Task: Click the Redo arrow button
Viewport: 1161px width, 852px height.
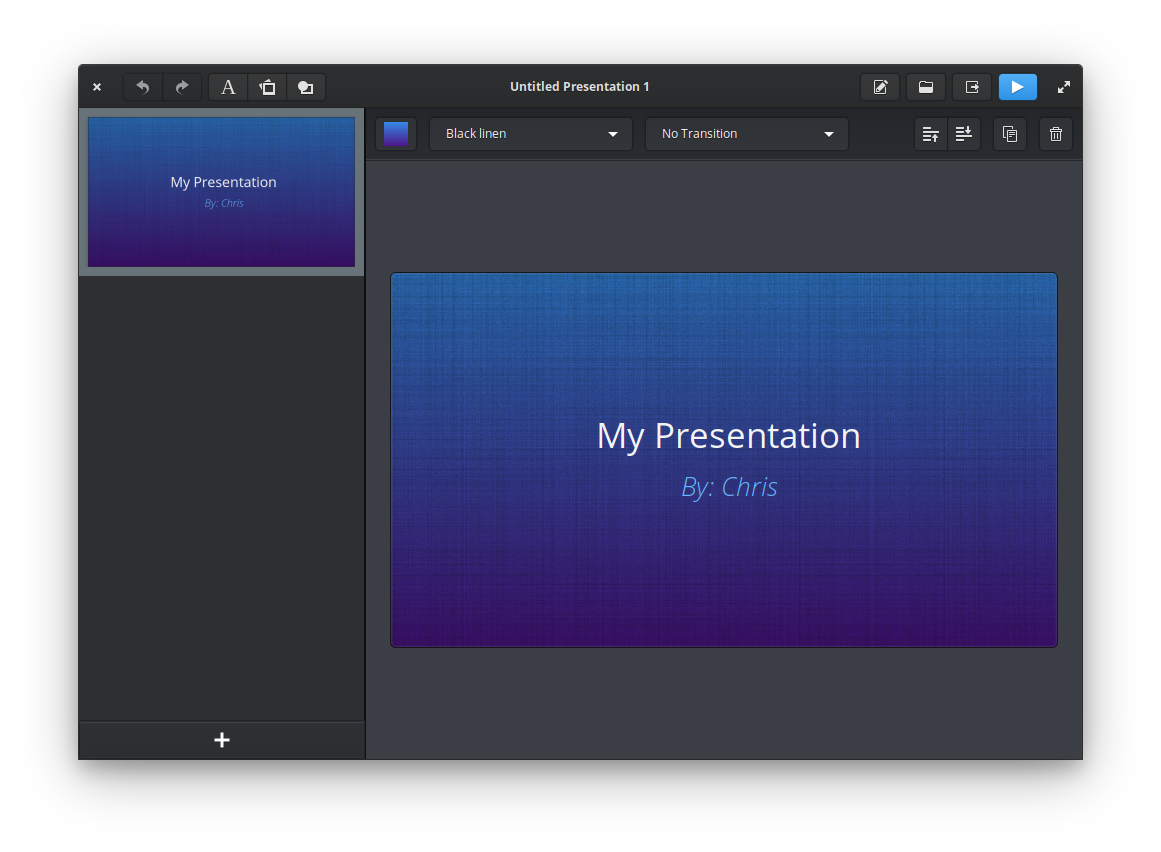Action: [x=182, y=87]
